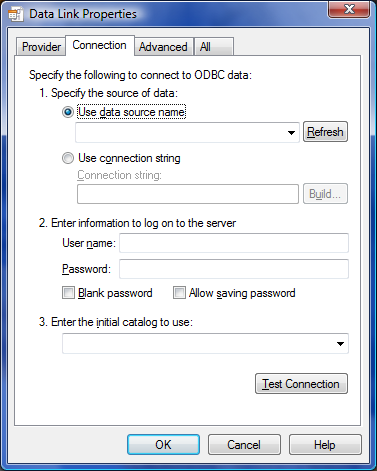Open Help for this dialog
This screenshot has height=471, width=377.
point(325,445)
